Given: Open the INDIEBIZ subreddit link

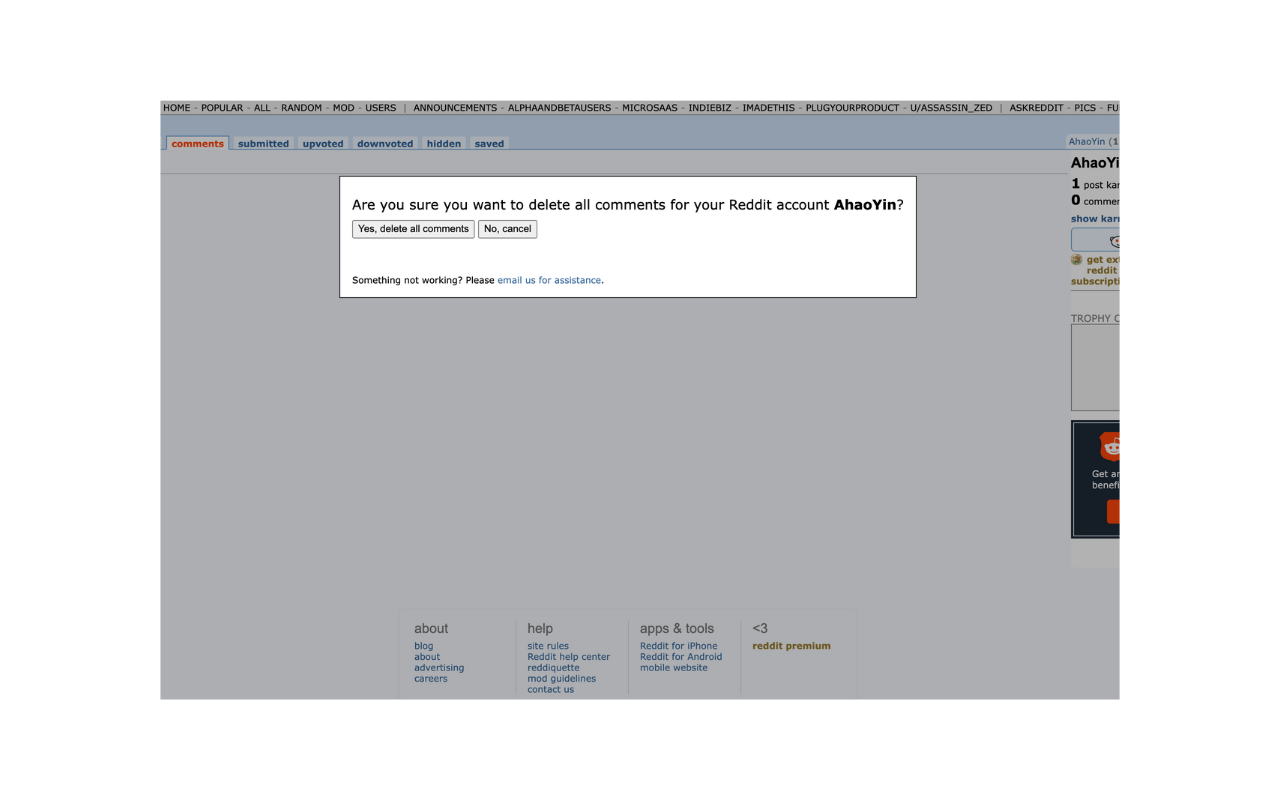Looking at the screenshot, I should coord(710,108).
